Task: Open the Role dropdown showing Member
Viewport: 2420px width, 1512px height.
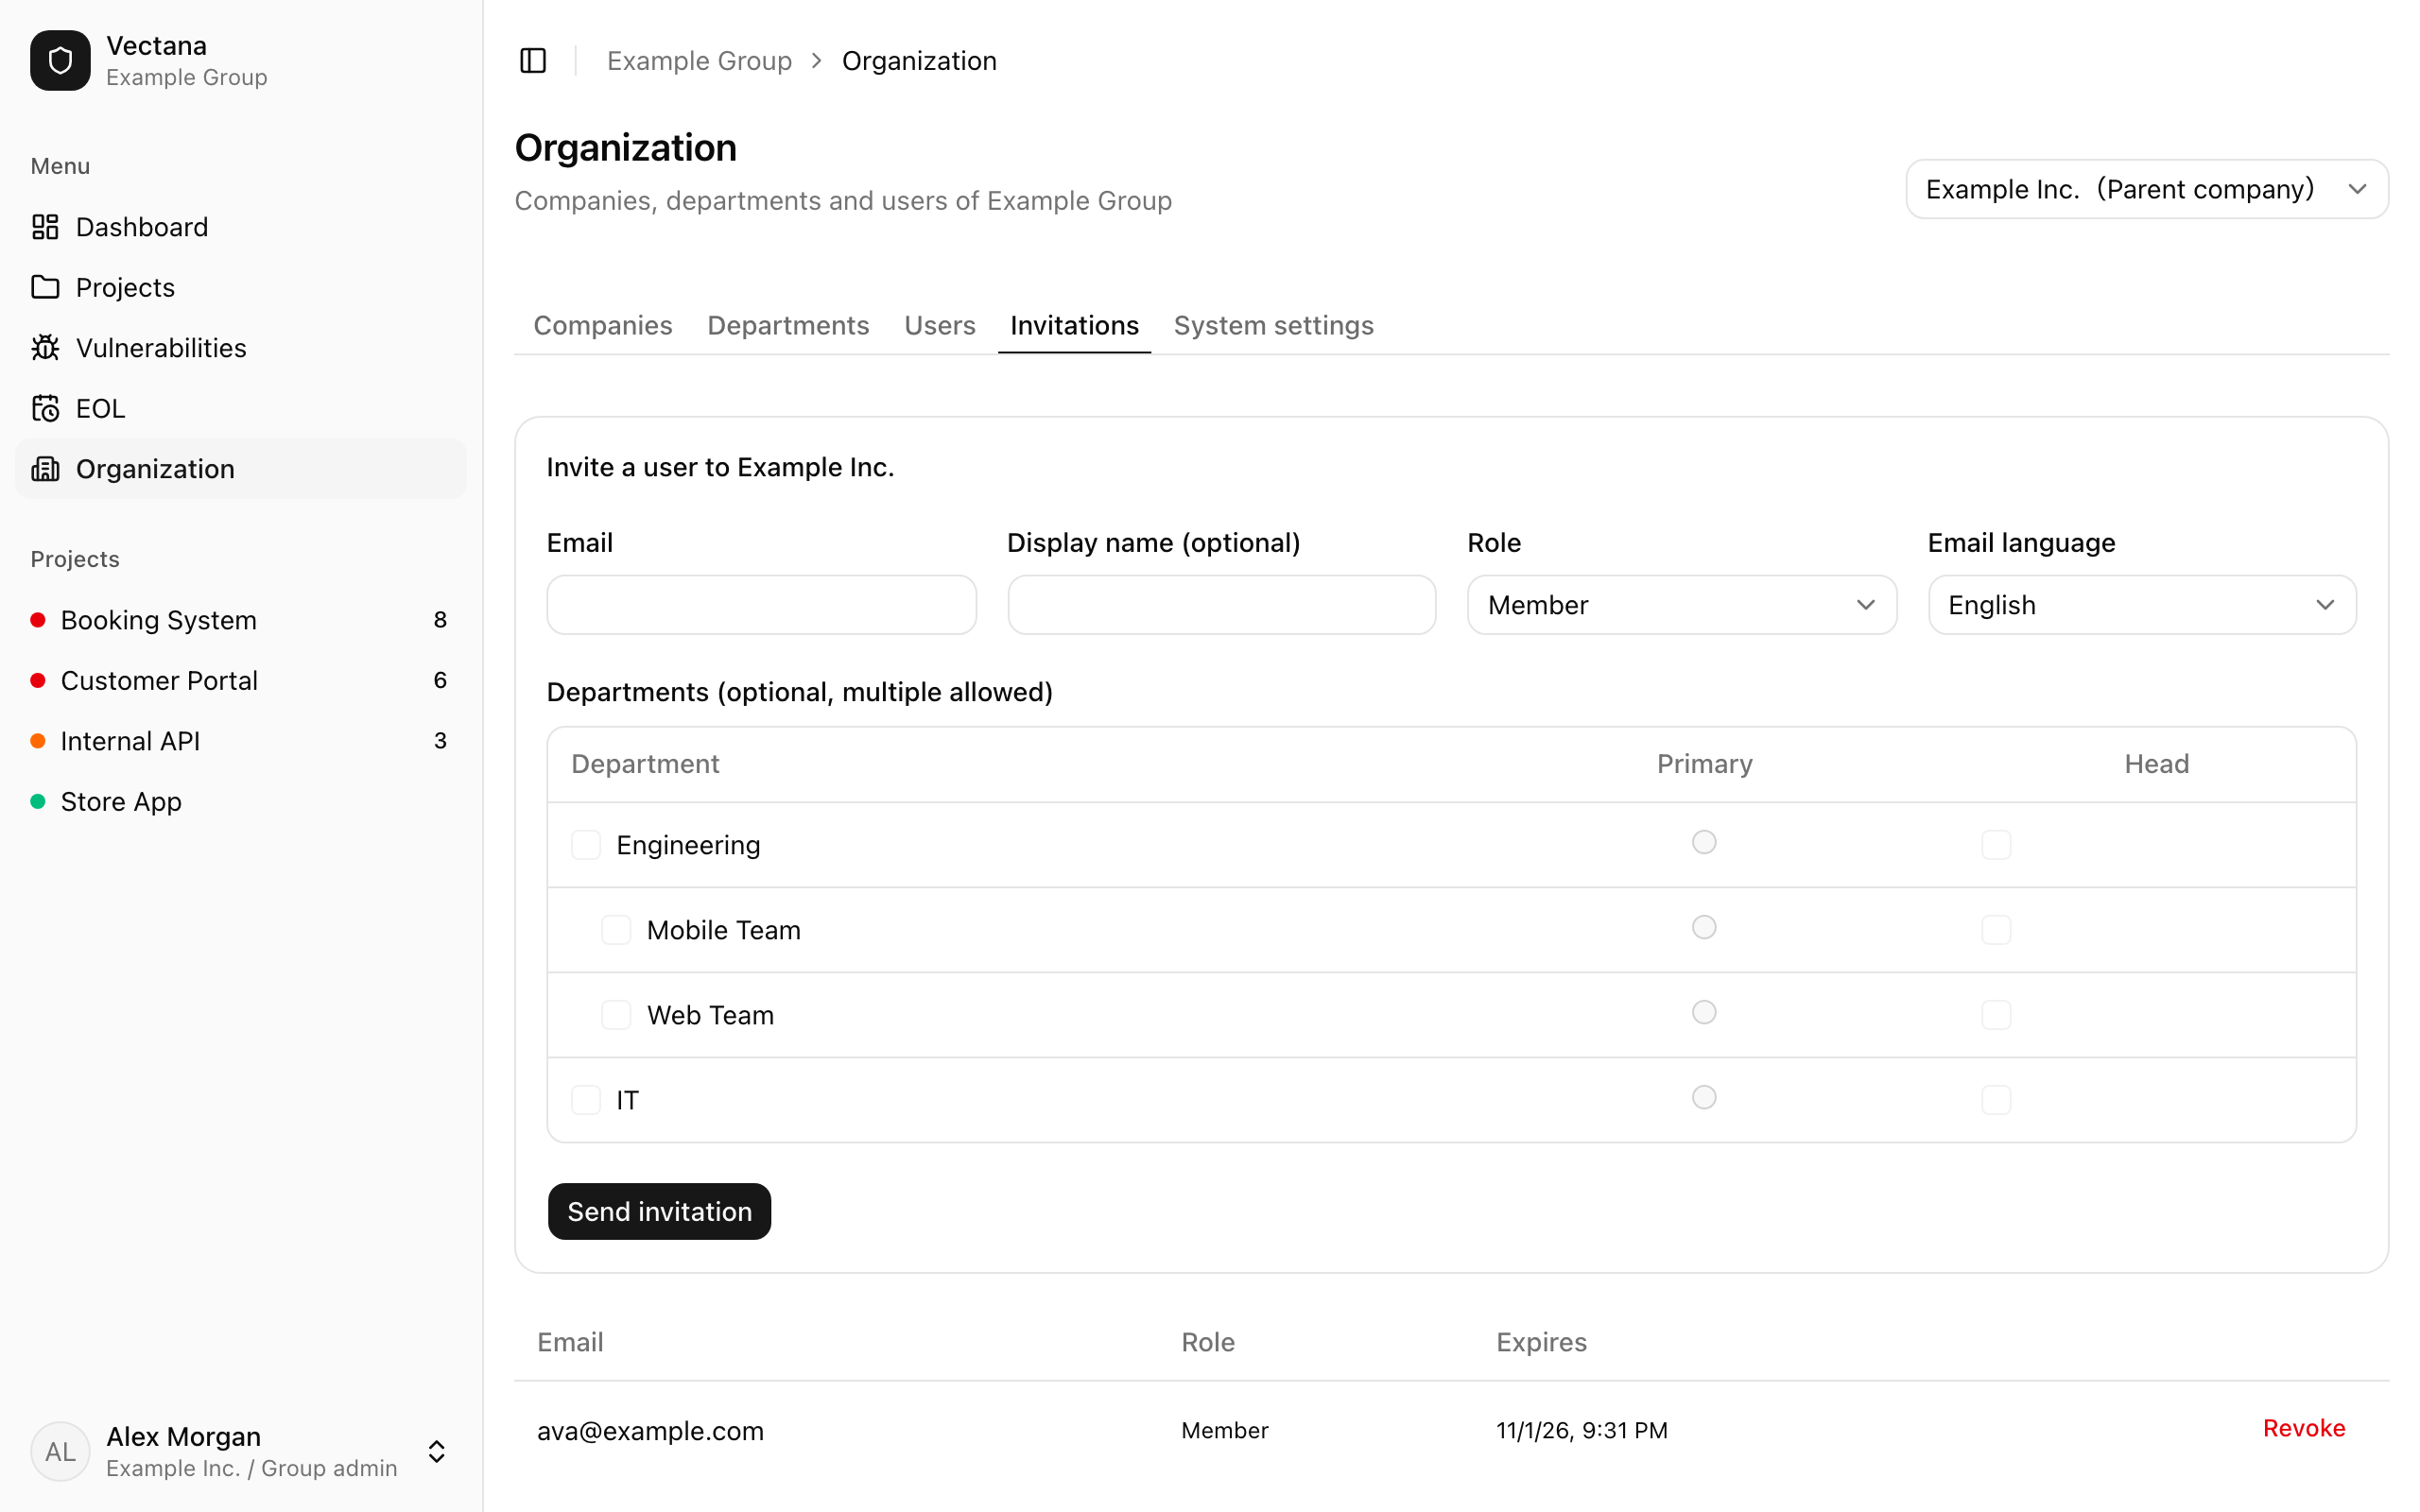Action: pos(1682,605)
